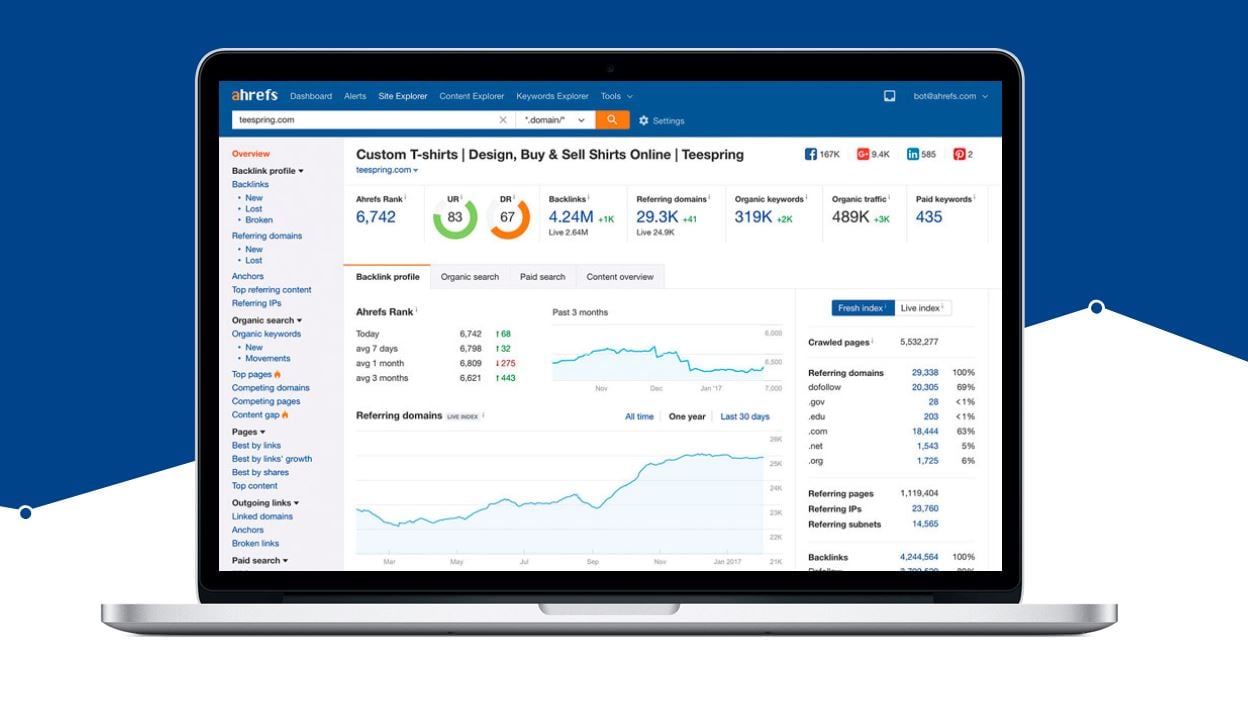Click the Pinterest share count icon
This screenshot has height=726, width=1248.
click(959, 154)
